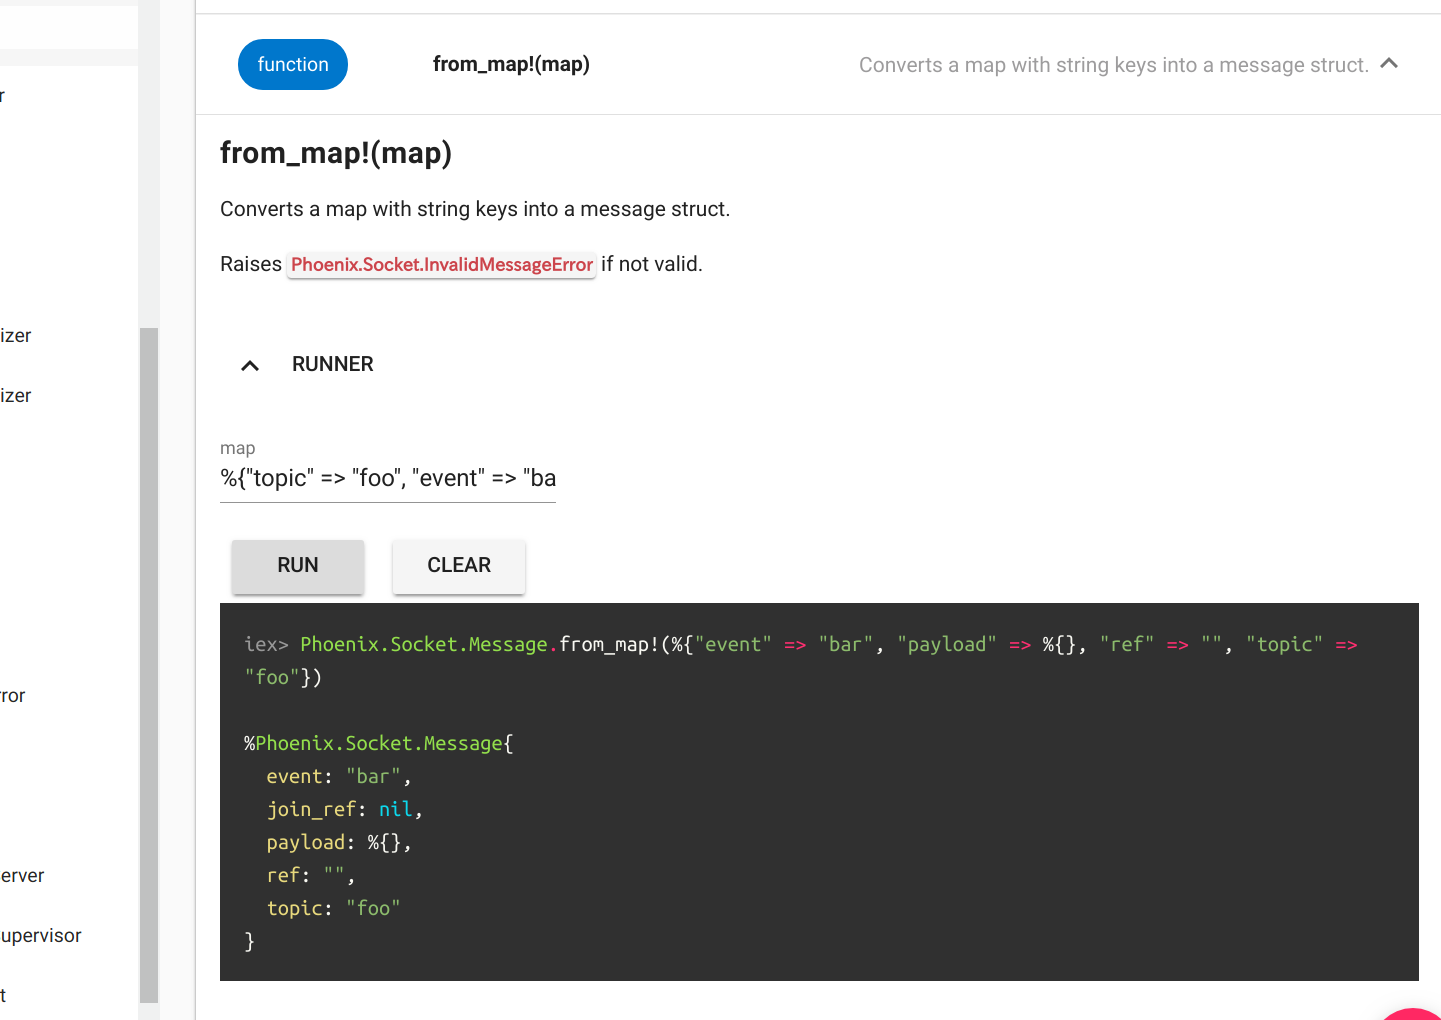Click the %Phoenix.Socket.Message{ result line
This screenshot has width=1441, height=1020.
pos(378,744)
